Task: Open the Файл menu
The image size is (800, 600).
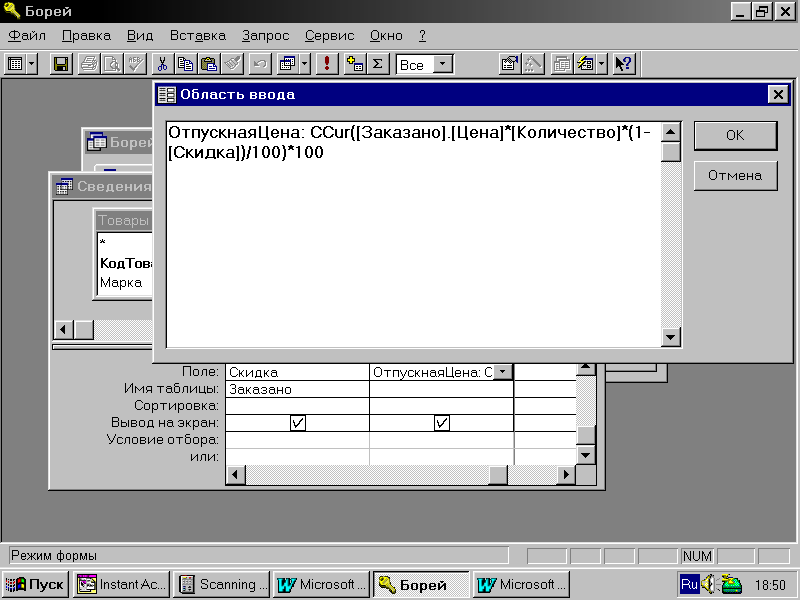Action: coord(27,36)
